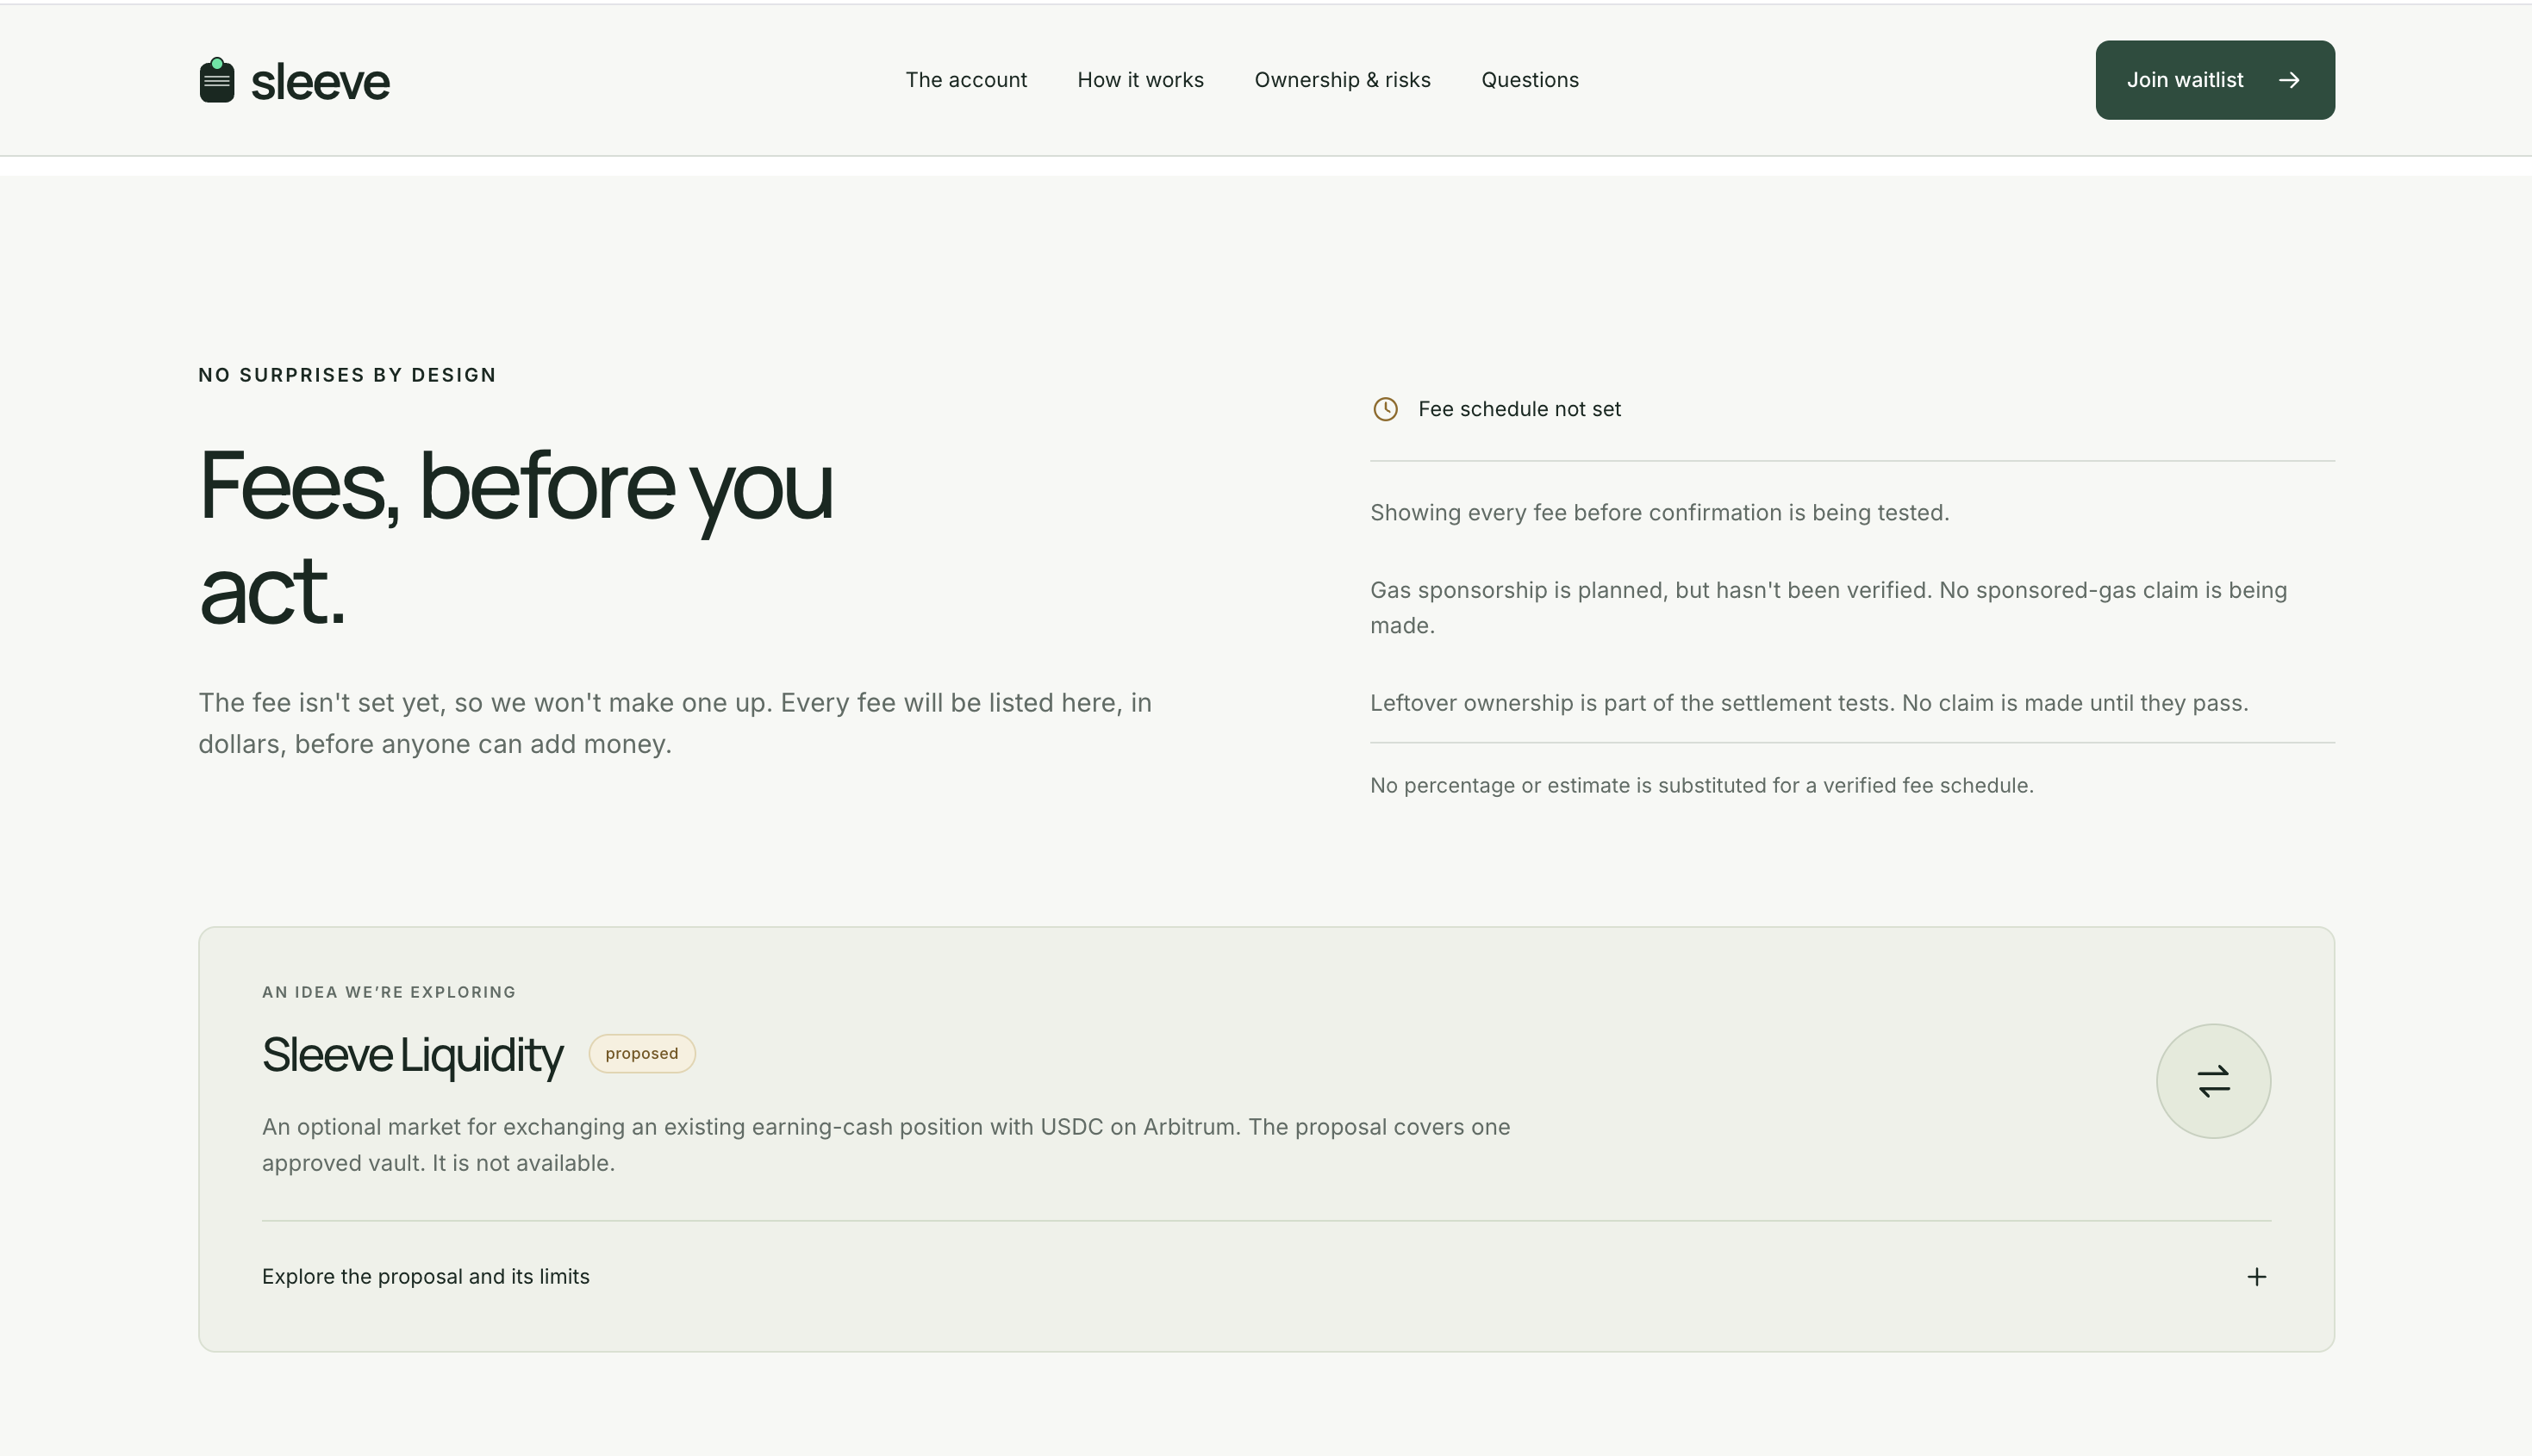Click the No percentage or estimate footnote
Image resolution: width=2532 pixels, height=1456 pixels.
[x=1702, y=786]
